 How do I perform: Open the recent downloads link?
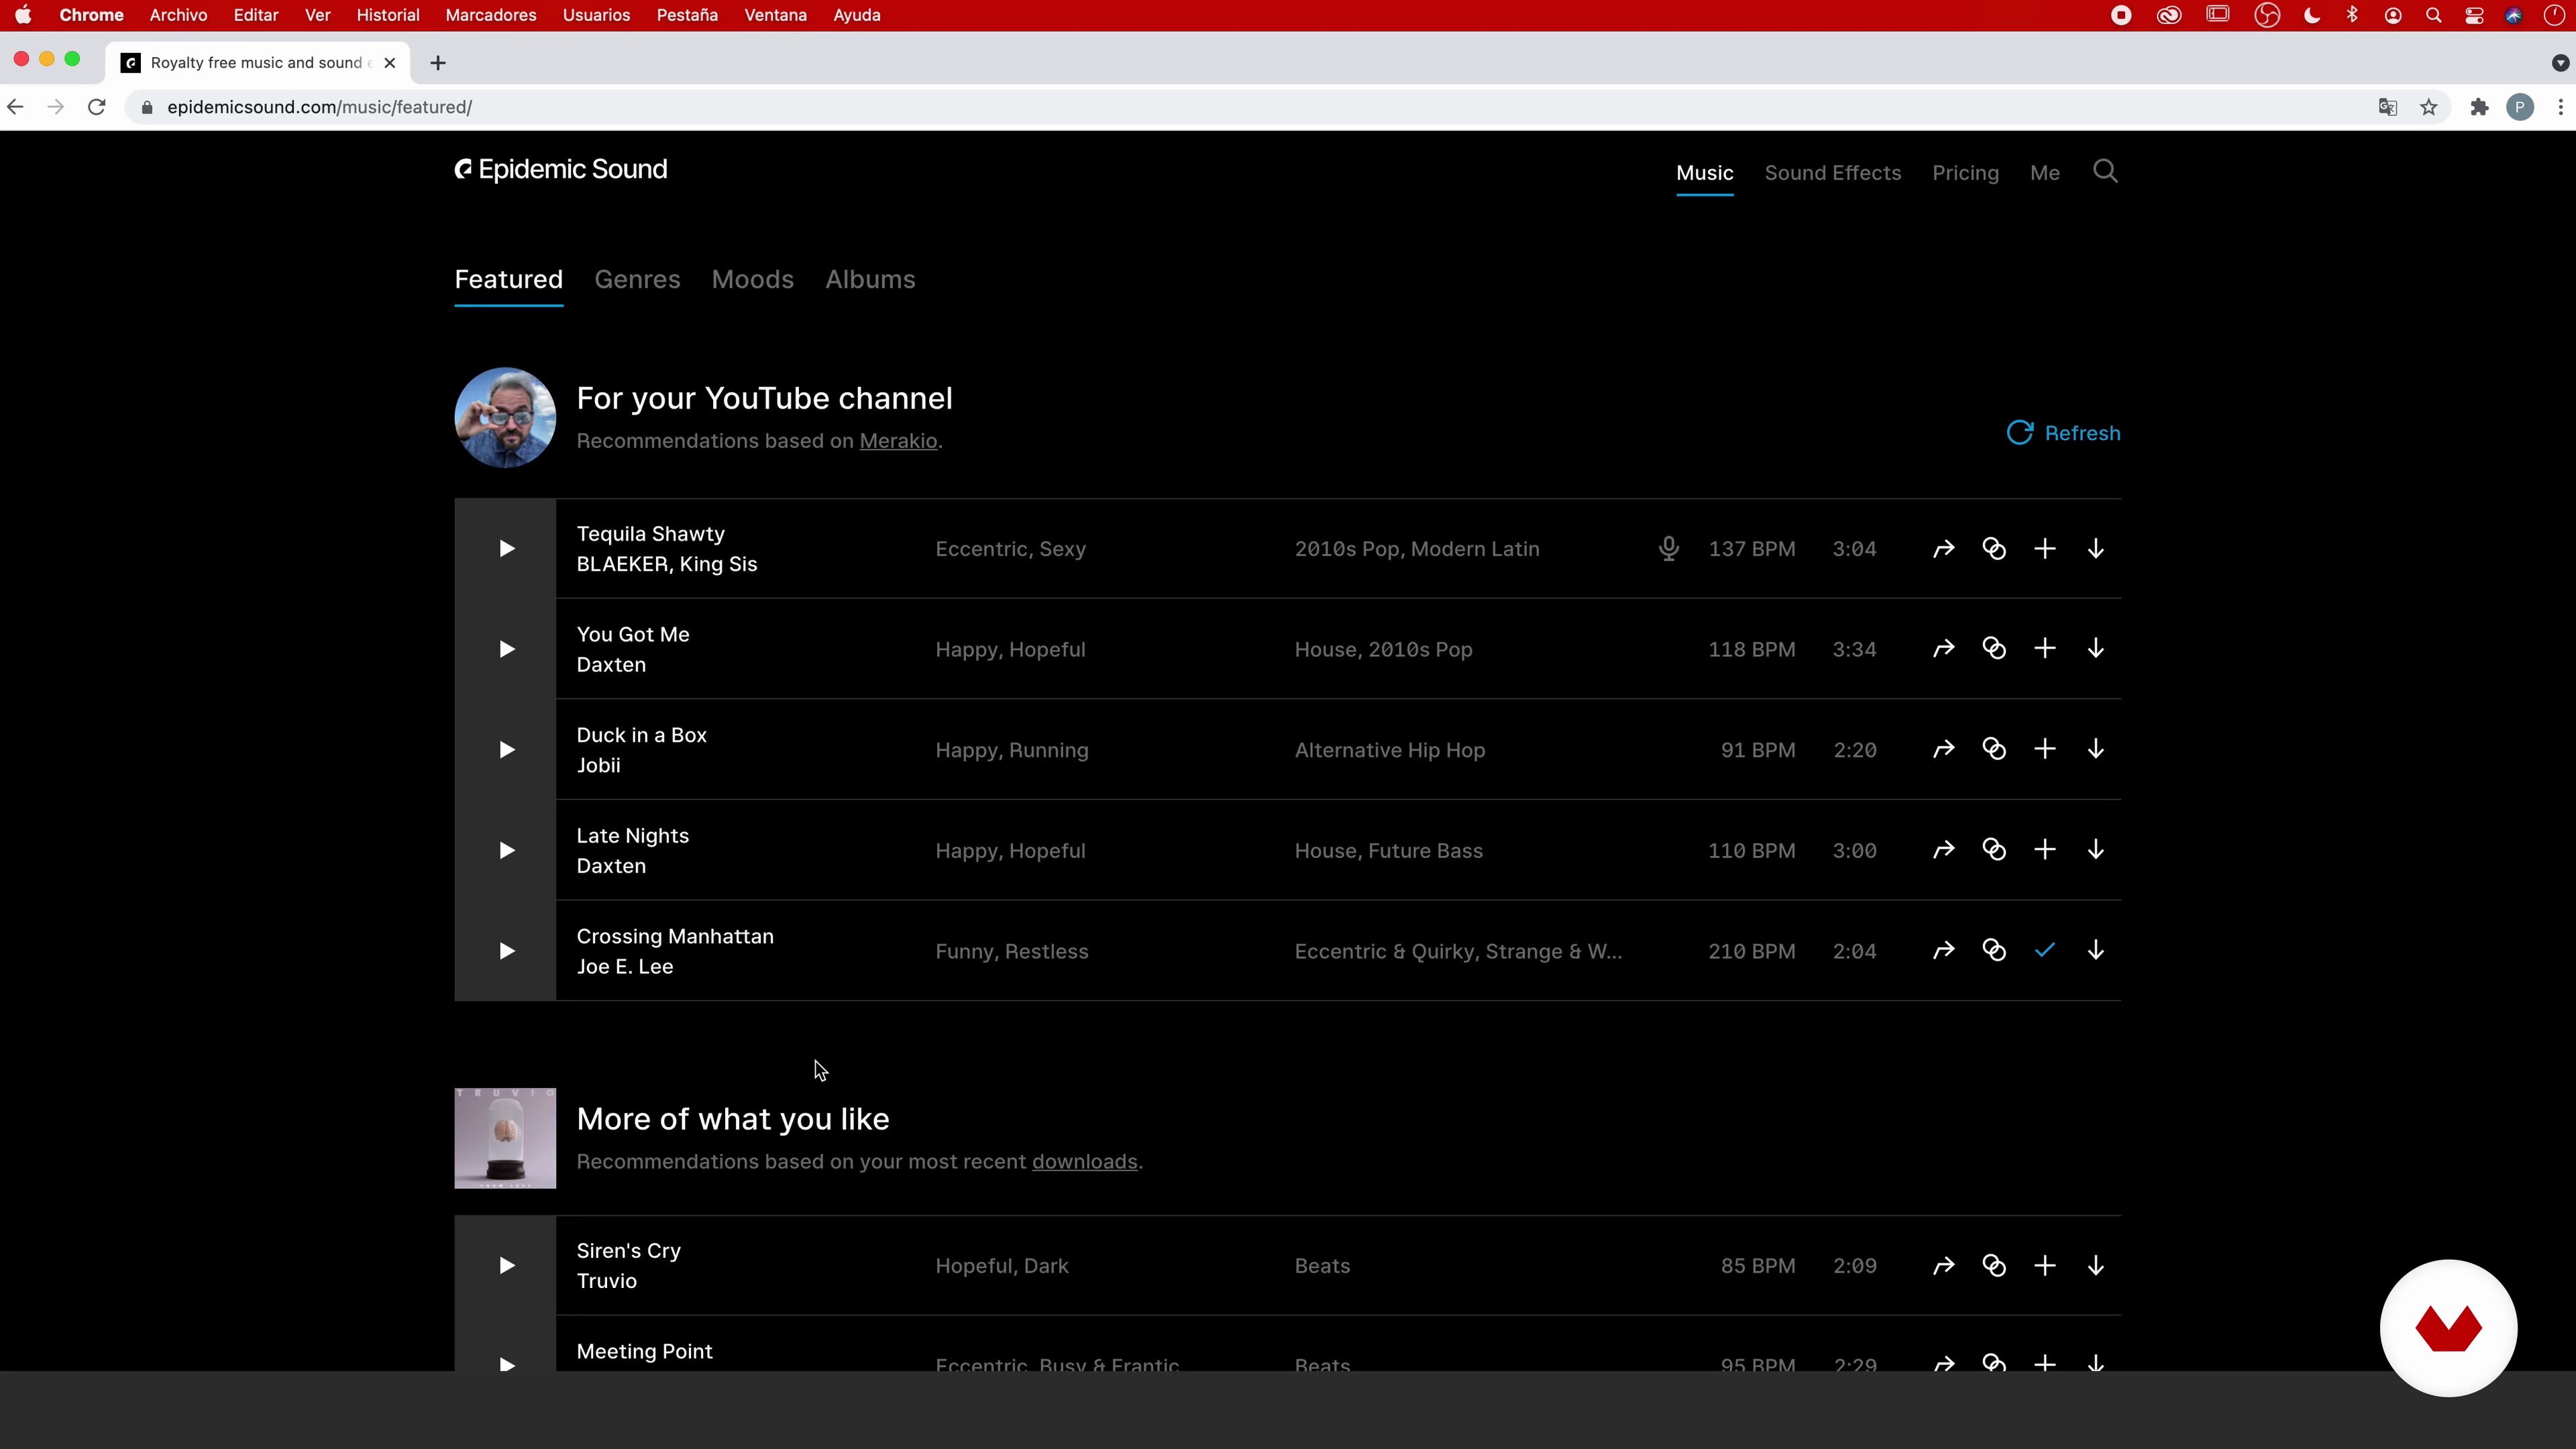pos(1084,1162)
